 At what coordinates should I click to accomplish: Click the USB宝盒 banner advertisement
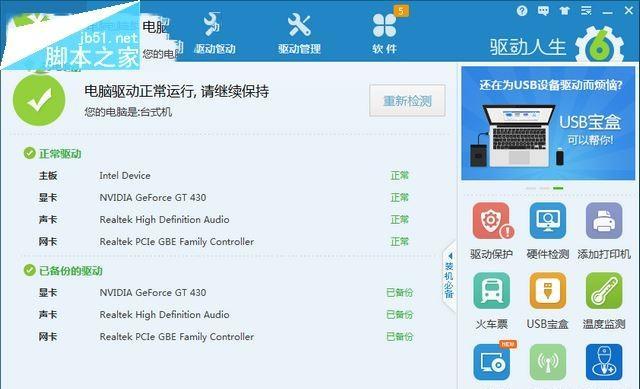[x=548, y=123]
